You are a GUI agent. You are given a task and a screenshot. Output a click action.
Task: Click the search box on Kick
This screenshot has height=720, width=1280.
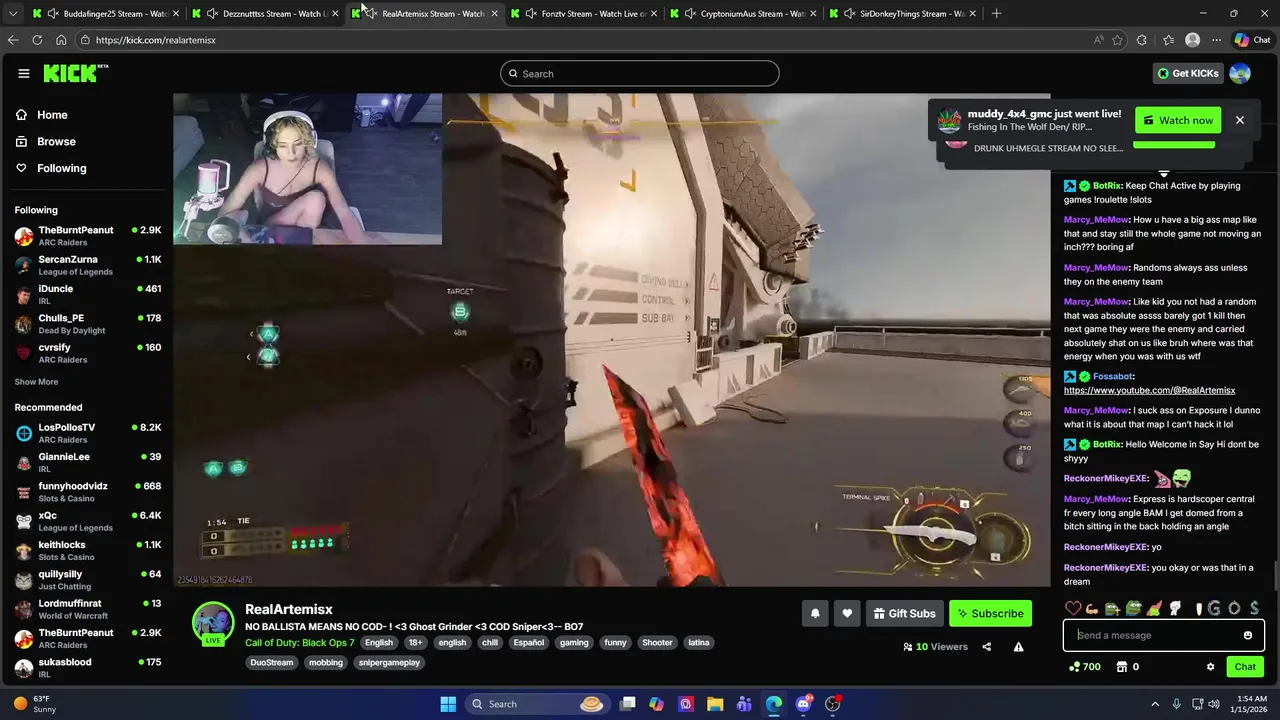tap(640, 74)
